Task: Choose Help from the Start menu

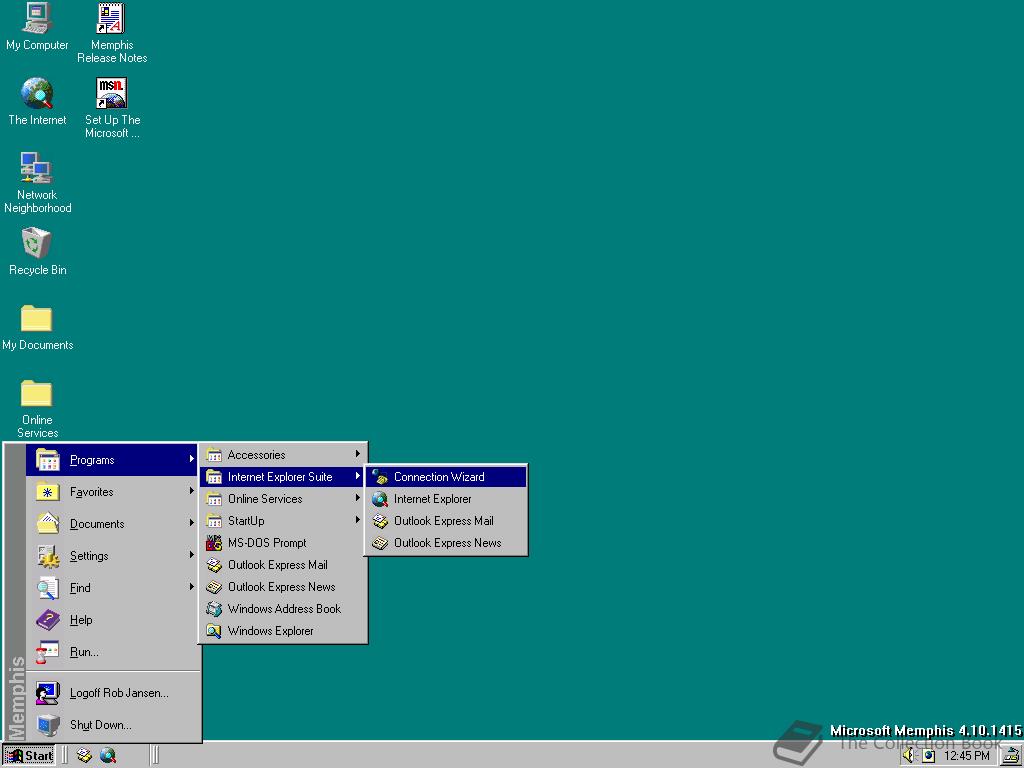Action: (x=113, y=620)
